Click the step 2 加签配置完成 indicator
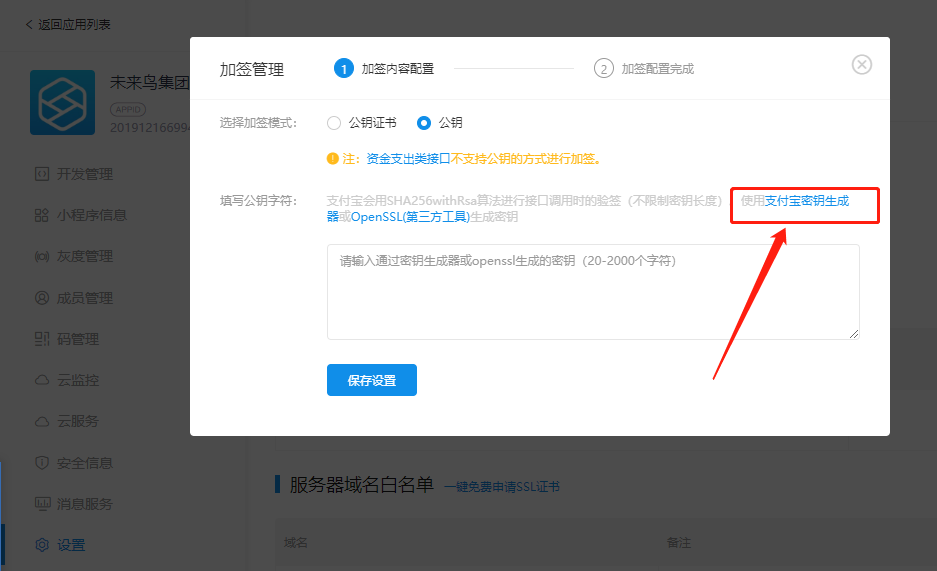The height and width of the screenshot is (571, 937). tap(644, 69)
